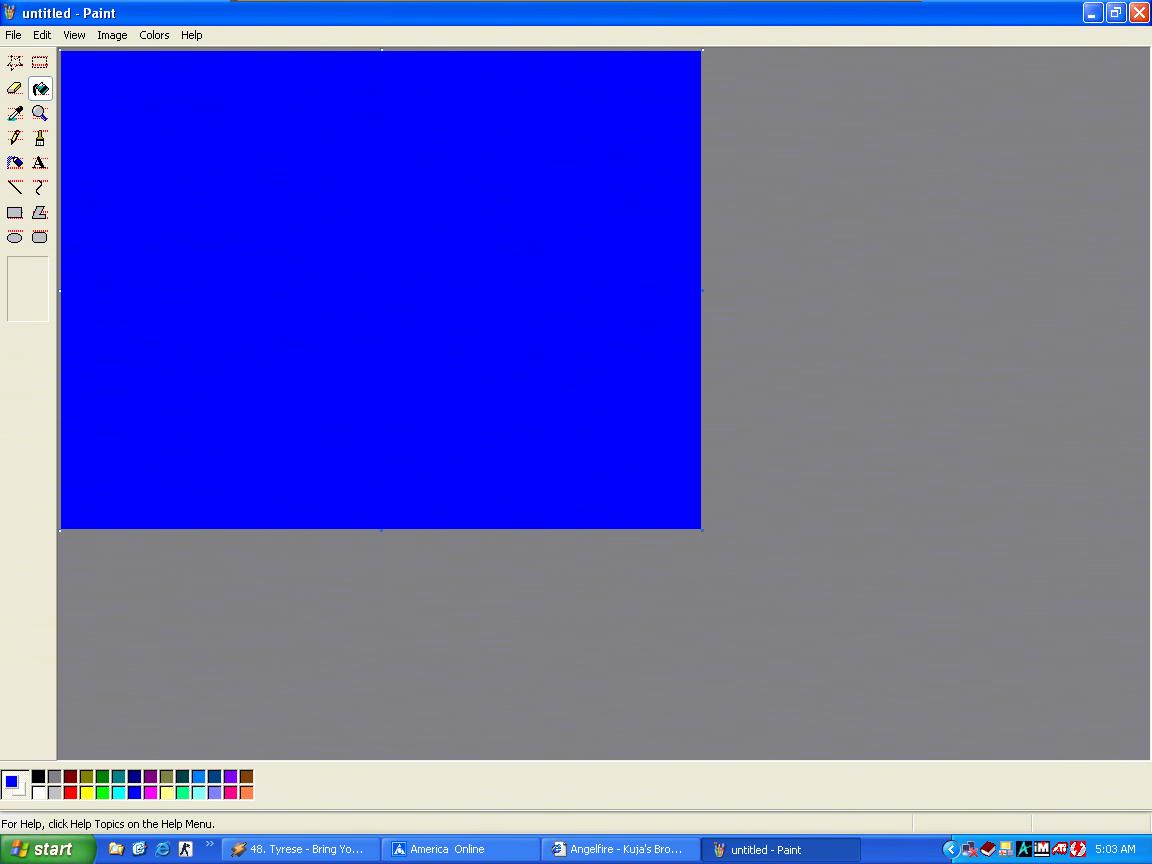Screen dimensions: 1152x864
Task: Click the iM tray icon
Action: 1042,849
